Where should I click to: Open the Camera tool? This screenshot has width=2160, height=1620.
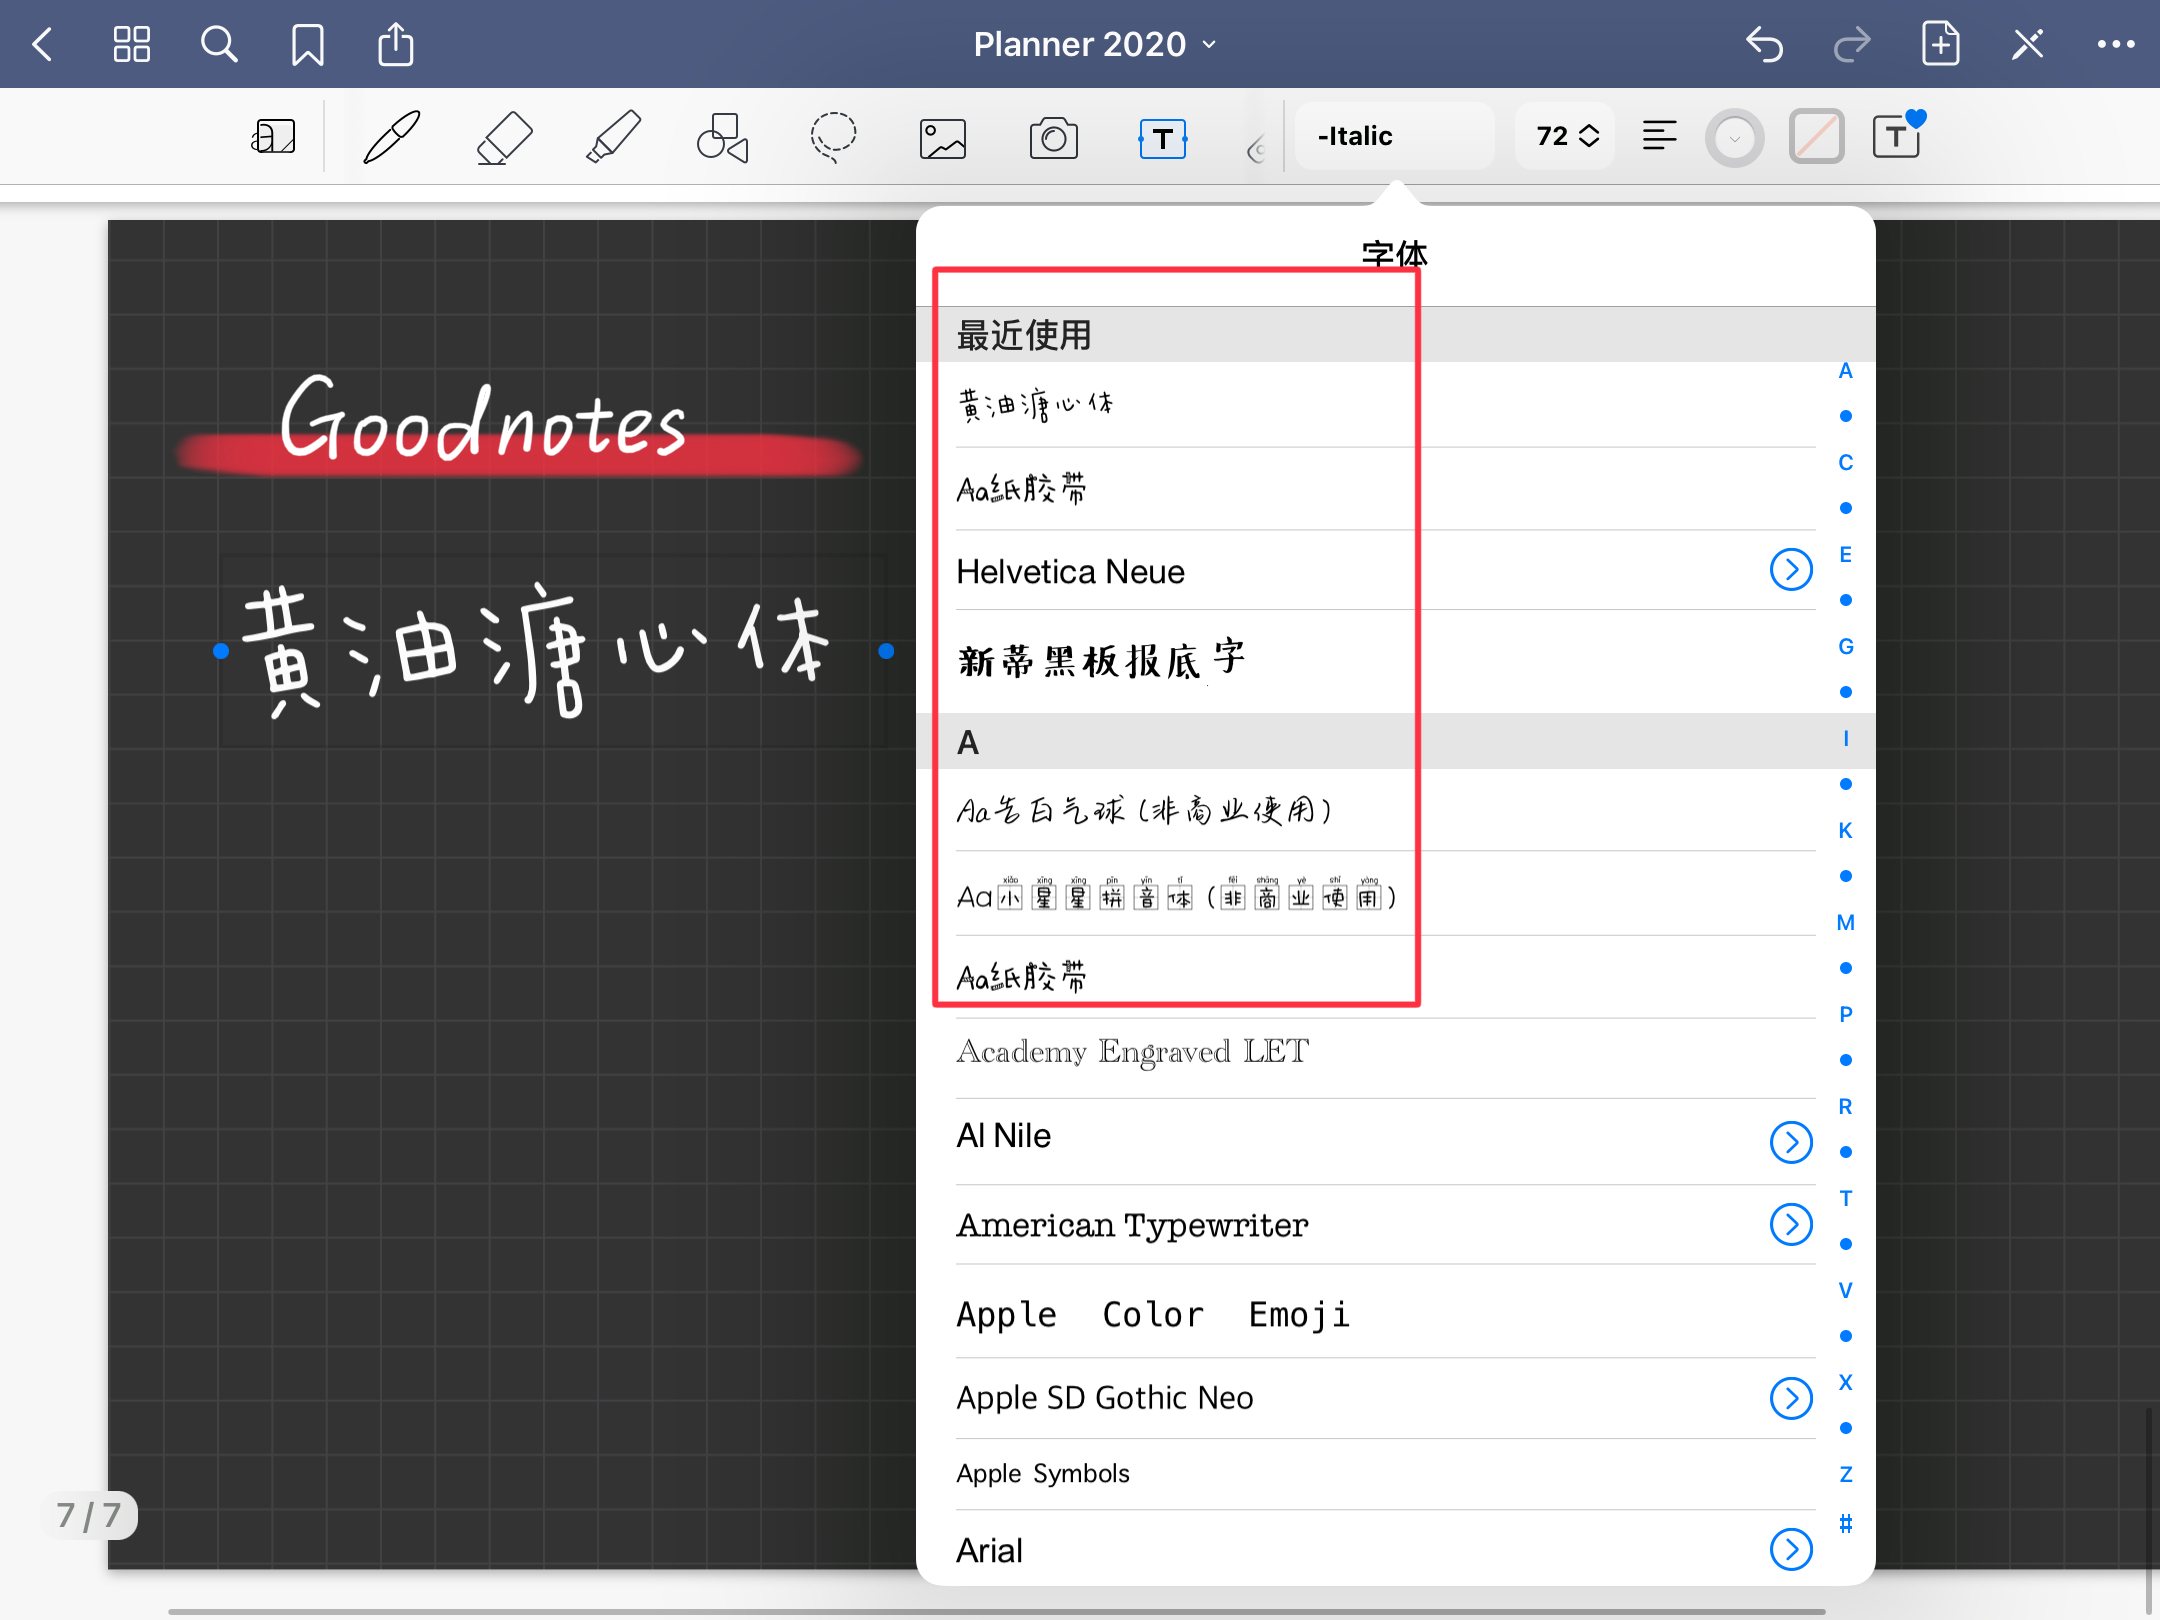click(1053, 138)
